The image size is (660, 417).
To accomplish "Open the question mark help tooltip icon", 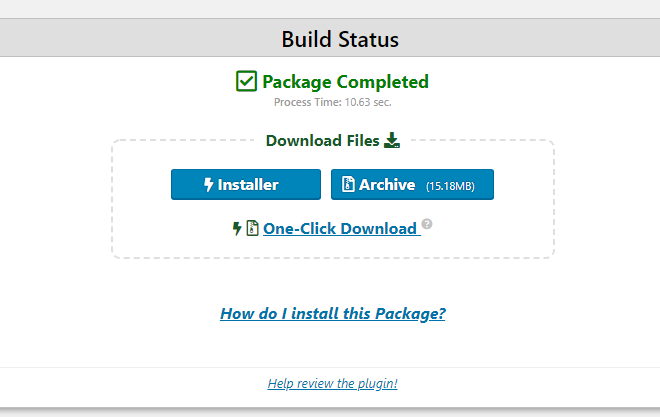I will [427, 223].
